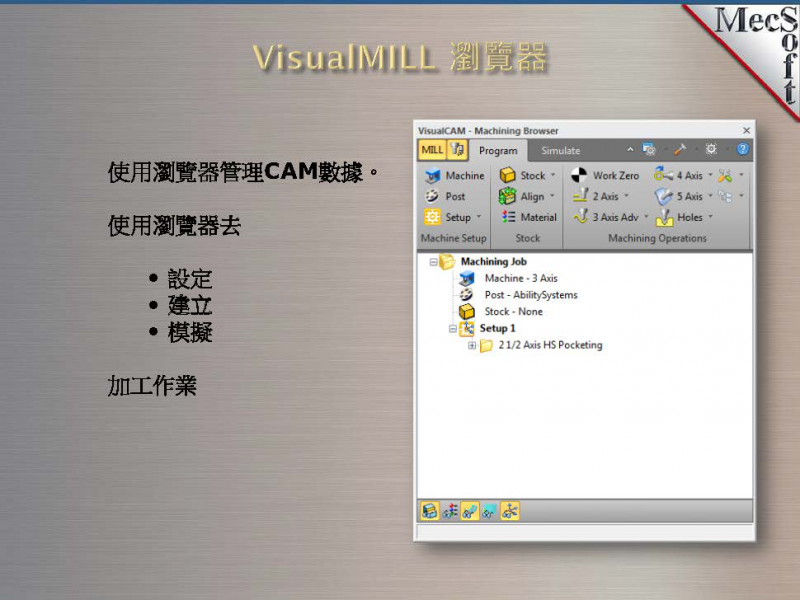Close the Machining Browser panel
800x600 pixels.
click(746, 130)
